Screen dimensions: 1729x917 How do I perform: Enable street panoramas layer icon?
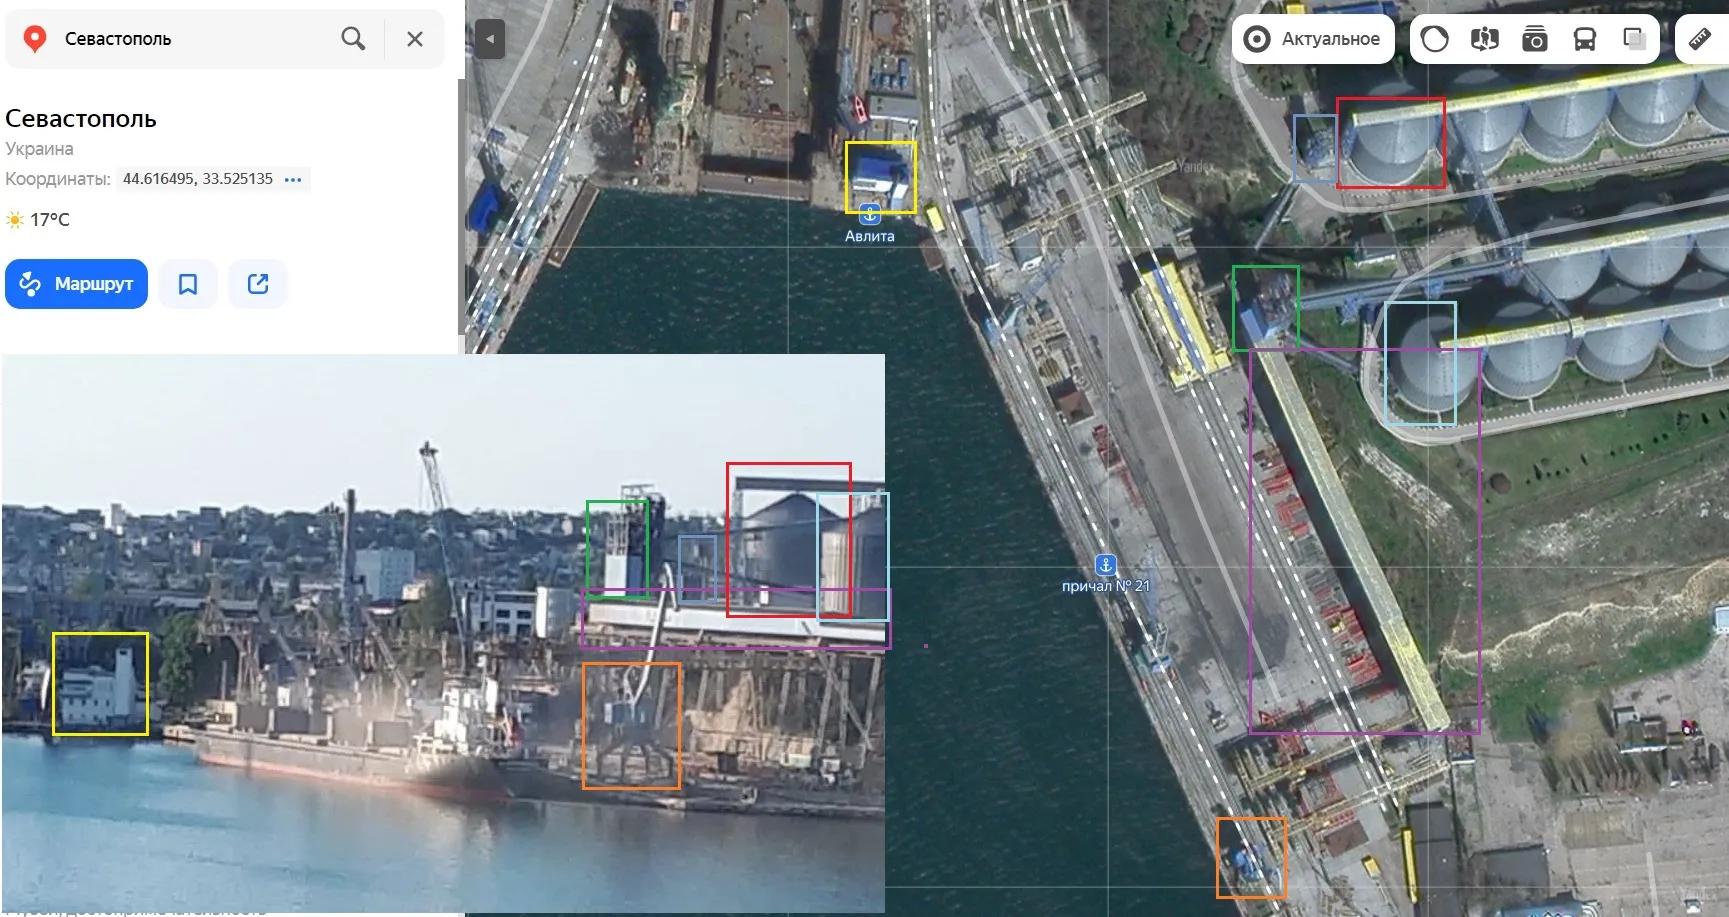(x=1485, y=39)
